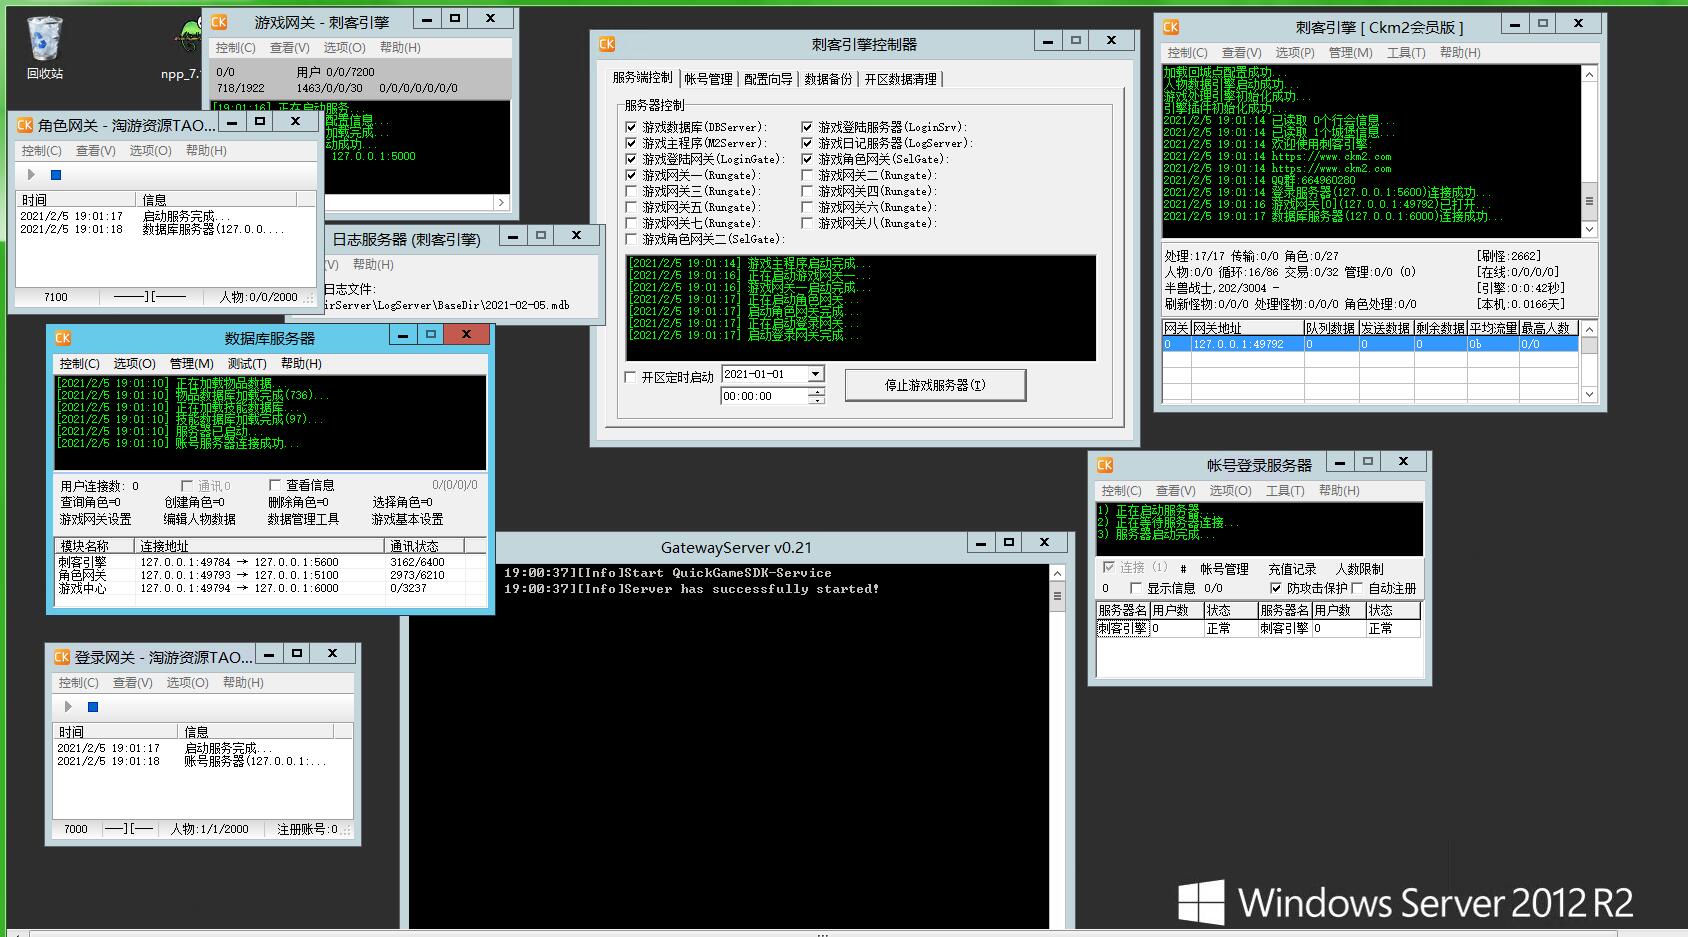
Task: Click the 停止游戏服务器(T) button
Action: 935,385
